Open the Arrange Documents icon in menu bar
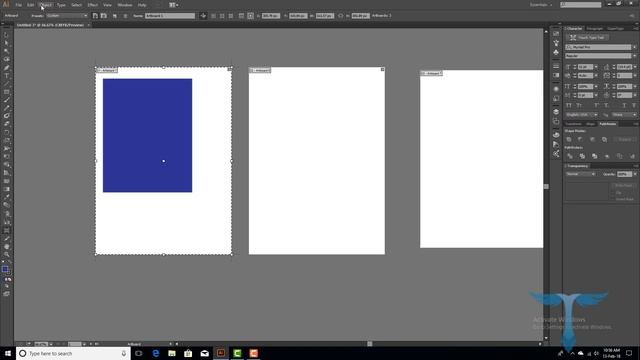Image resolution: width=640 pixels, height=360 pixels. coord(173,5)
